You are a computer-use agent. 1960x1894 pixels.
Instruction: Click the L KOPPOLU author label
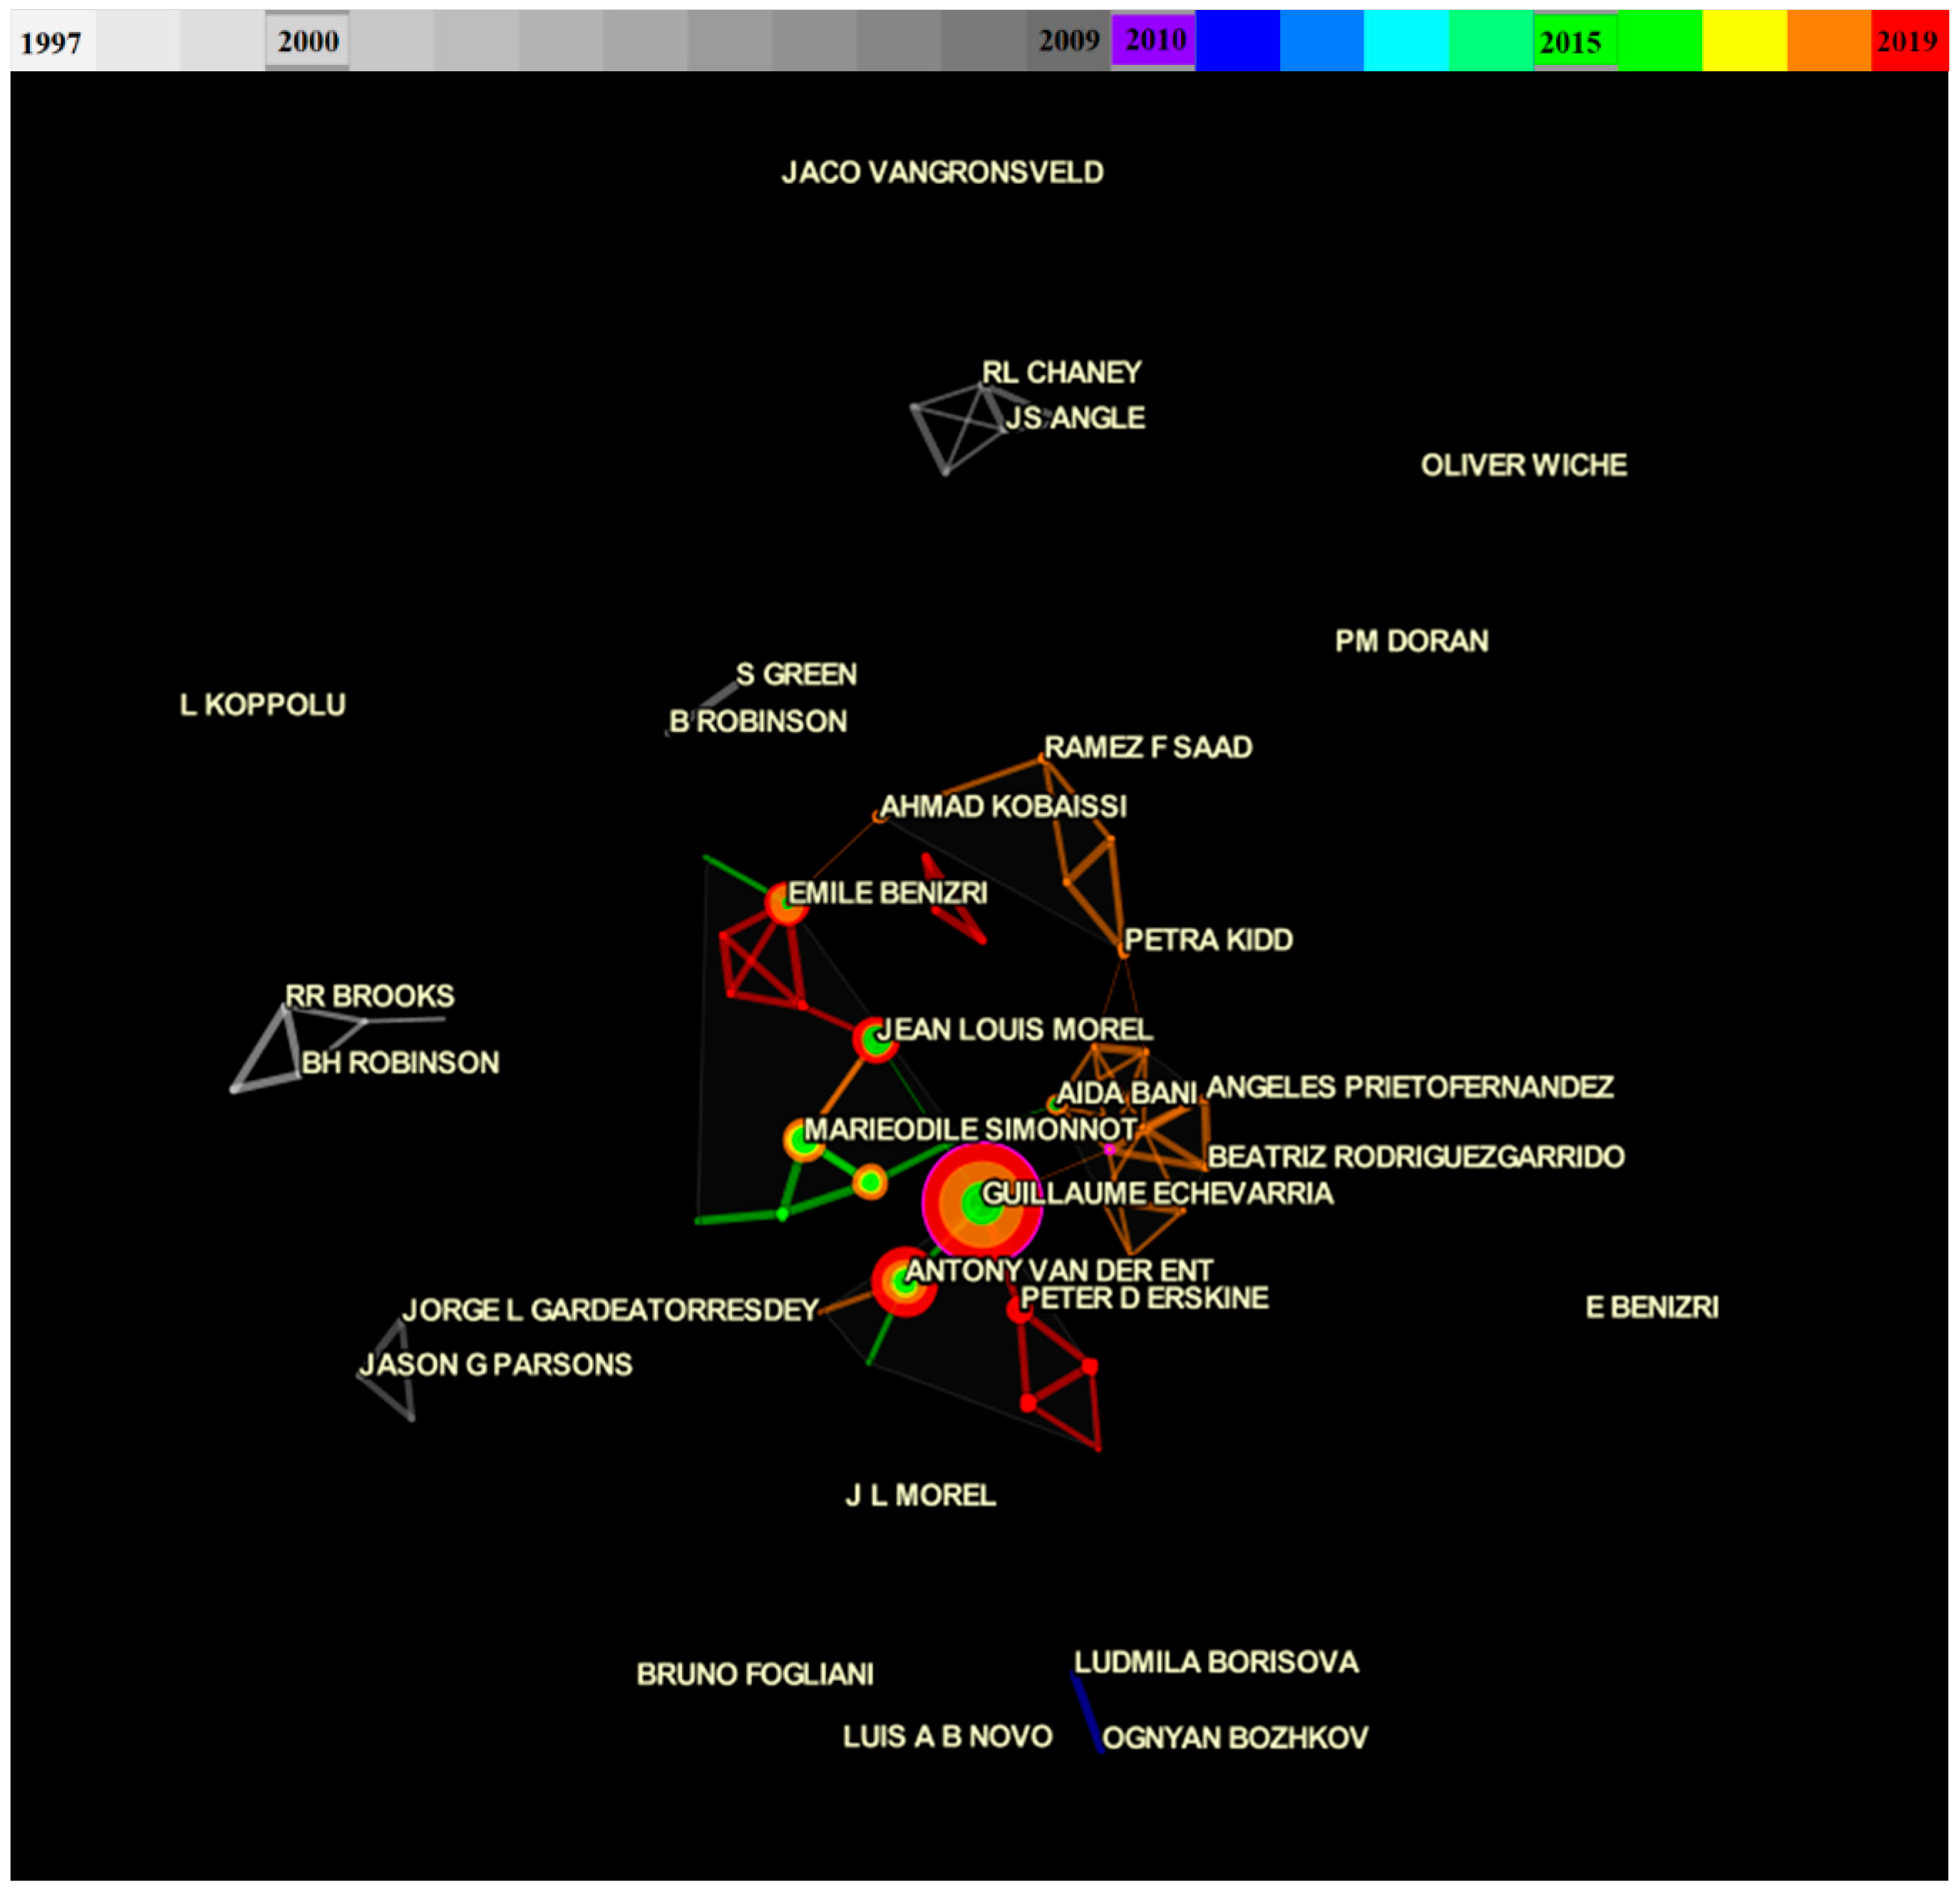tap(263, 705)
